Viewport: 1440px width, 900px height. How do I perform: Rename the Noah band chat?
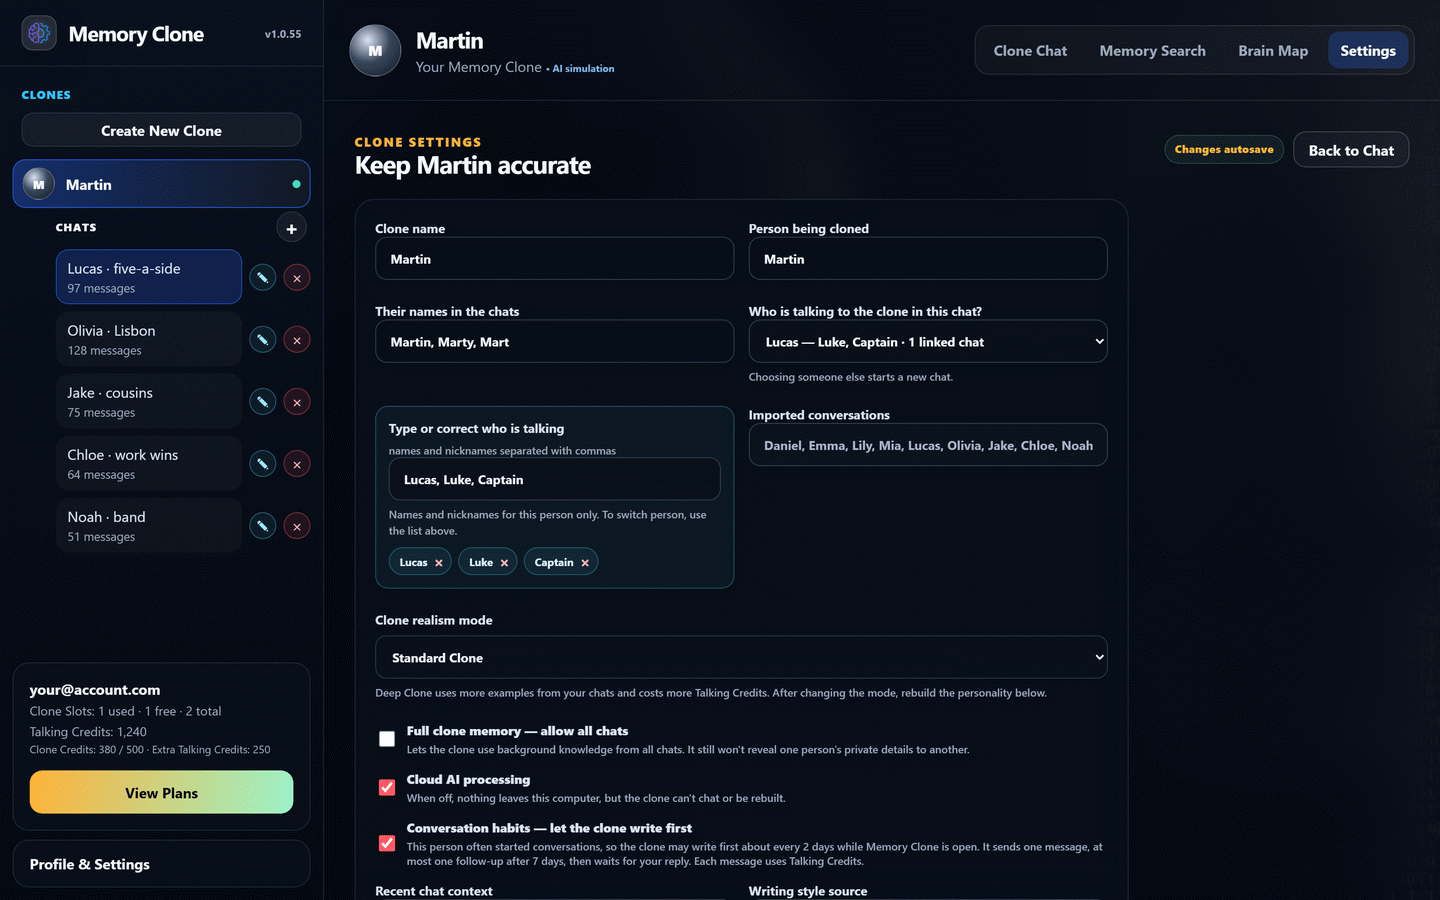point(263,526)
